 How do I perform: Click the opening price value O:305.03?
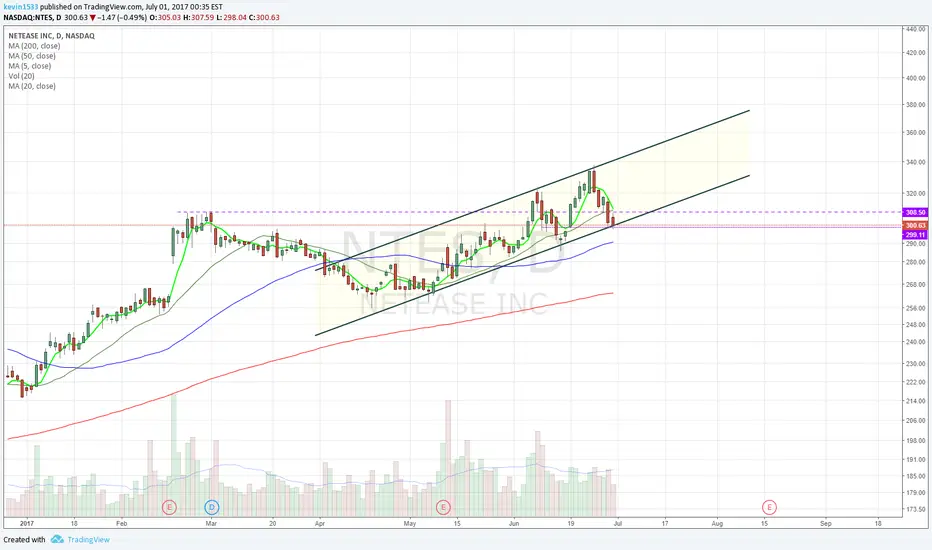165,17
